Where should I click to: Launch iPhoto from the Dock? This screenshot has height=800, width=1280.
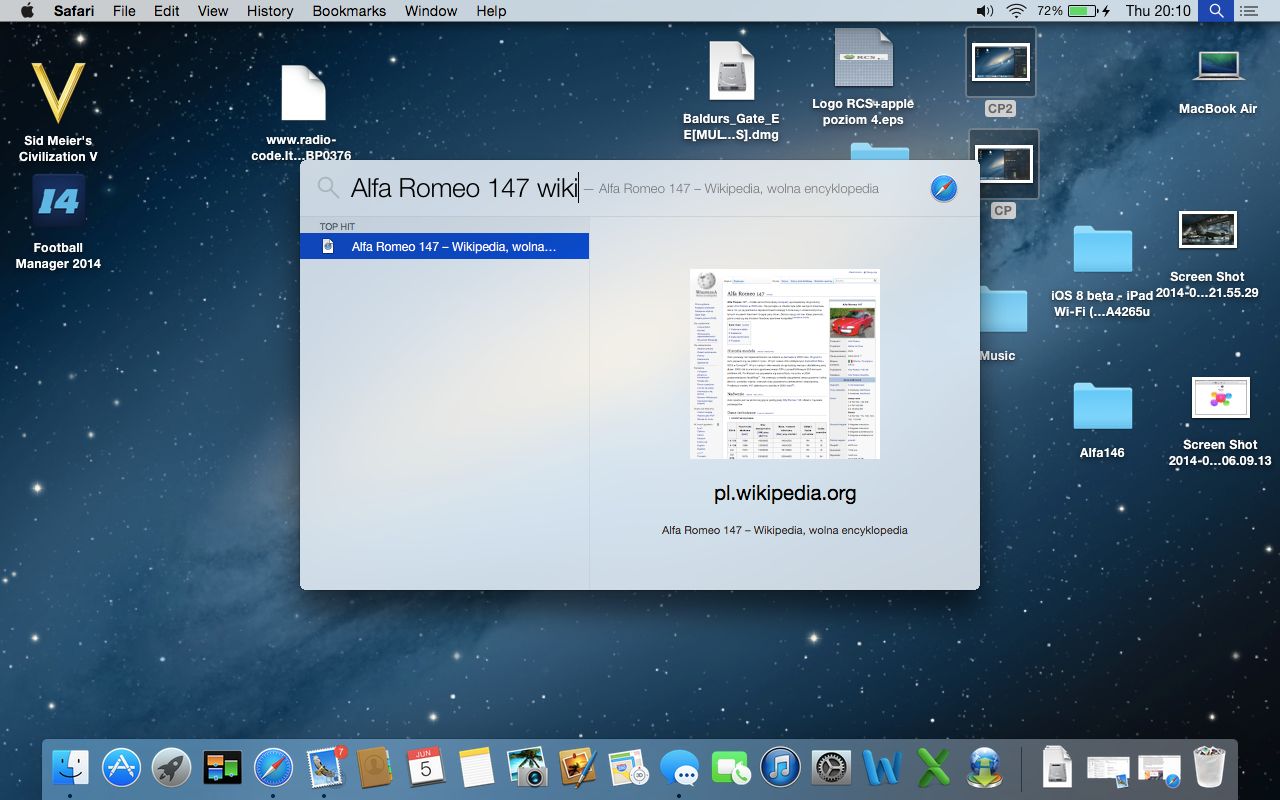pos(527,768)
